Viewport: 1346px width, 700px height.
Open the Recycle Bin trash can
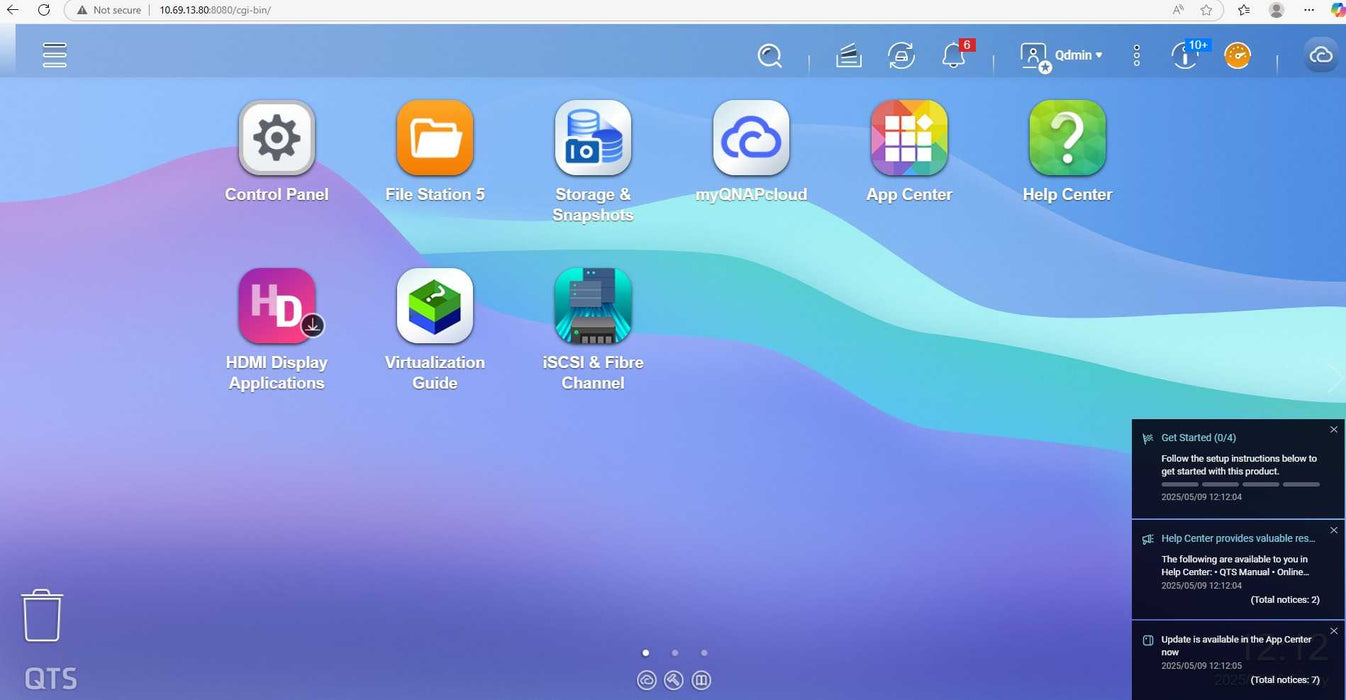42,615
